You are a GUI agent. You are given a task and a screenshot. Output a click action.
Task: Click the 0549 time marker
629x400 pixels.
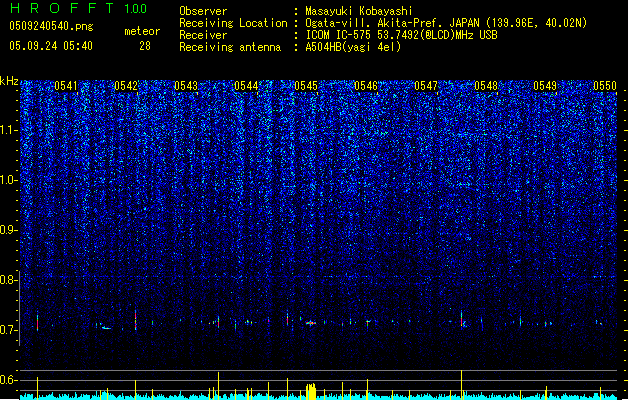[545, 86]
